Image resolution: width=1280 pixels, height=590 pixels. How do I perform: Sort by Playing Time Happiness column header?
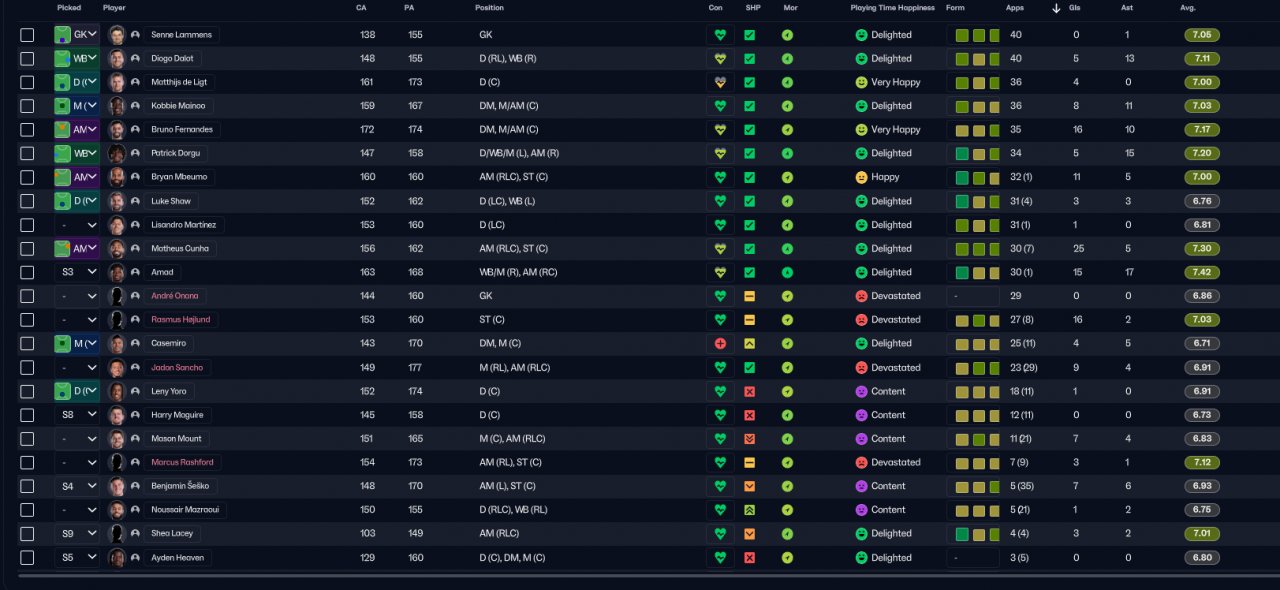point(893,8)
